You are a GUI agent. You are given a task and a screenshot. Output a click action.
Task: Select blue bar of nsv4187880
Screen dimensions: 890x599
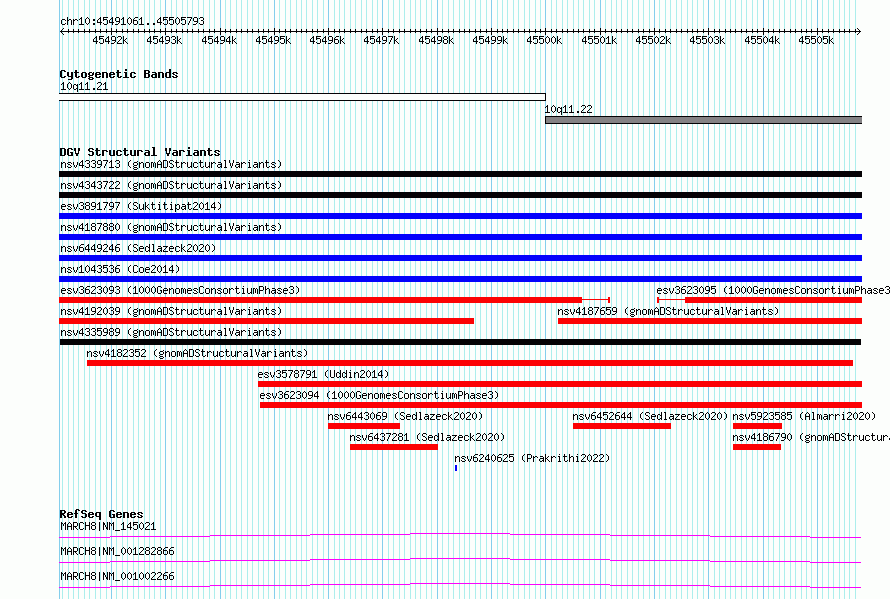click(x=460, y=237)
